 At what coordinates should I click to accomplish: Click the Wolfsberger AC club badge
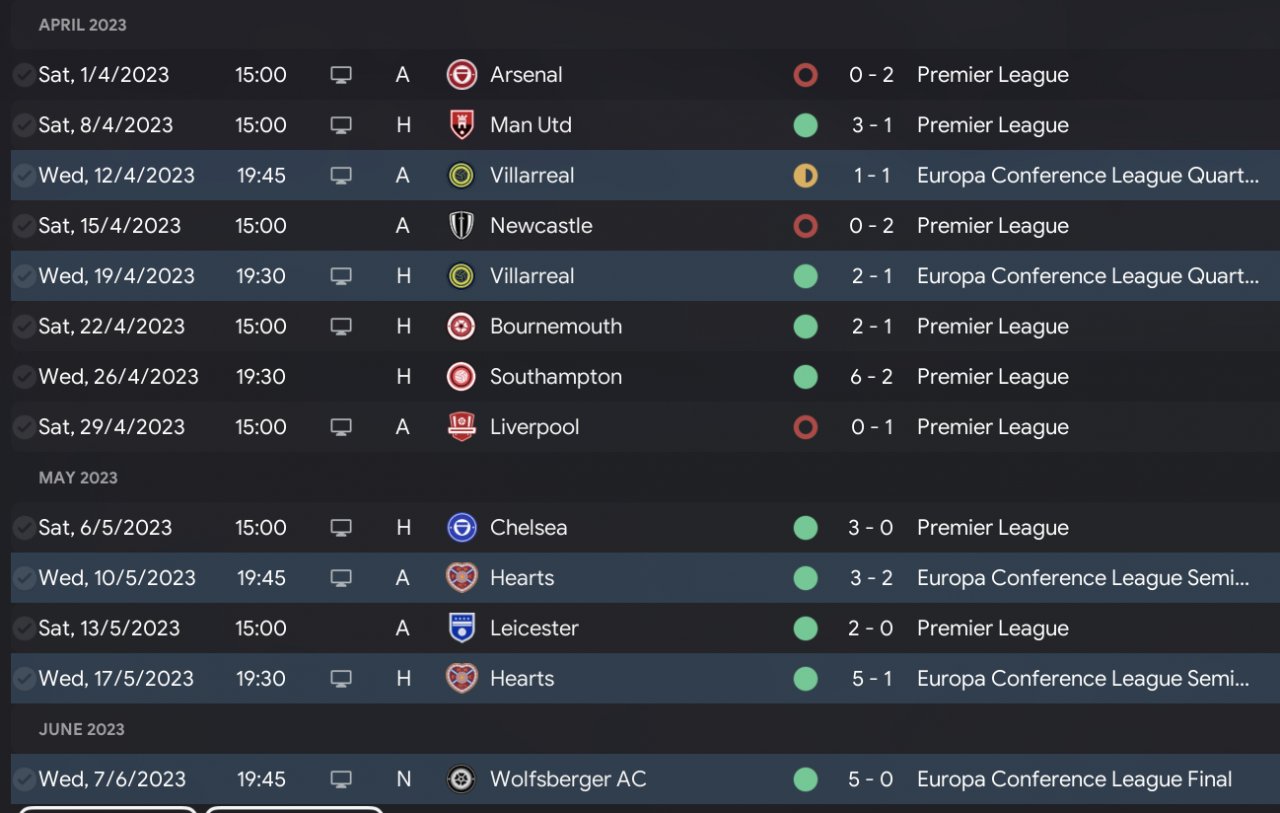(461, 779)
